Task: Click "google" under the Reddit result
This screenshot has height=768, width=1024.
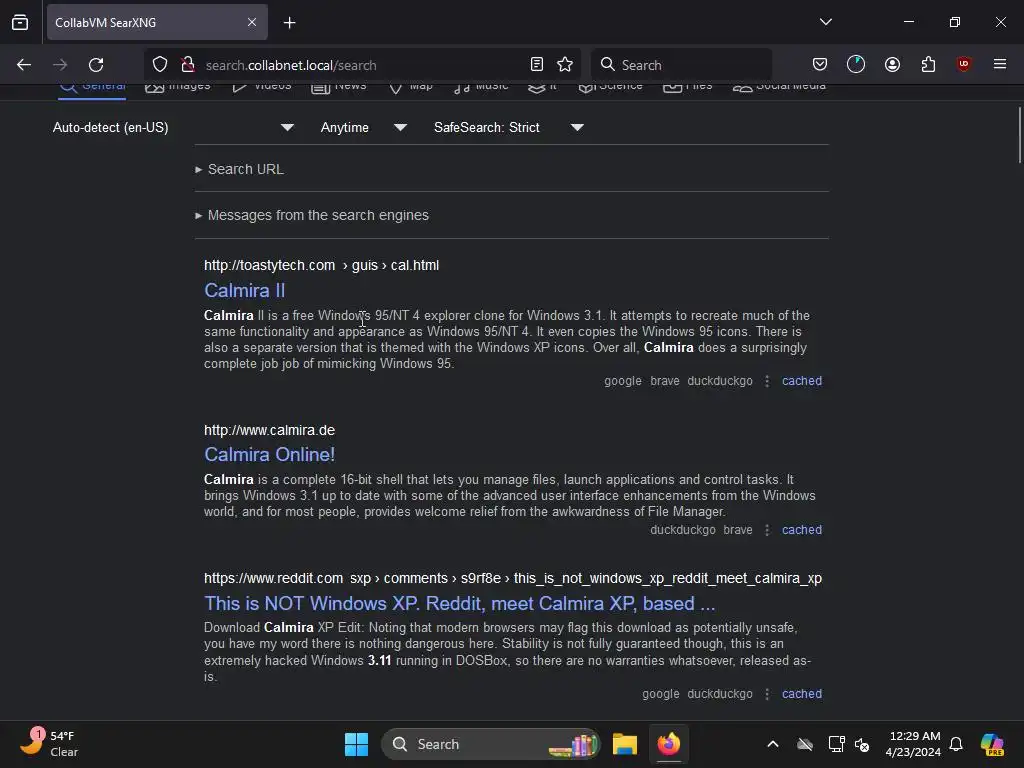Action: (660, 694)
